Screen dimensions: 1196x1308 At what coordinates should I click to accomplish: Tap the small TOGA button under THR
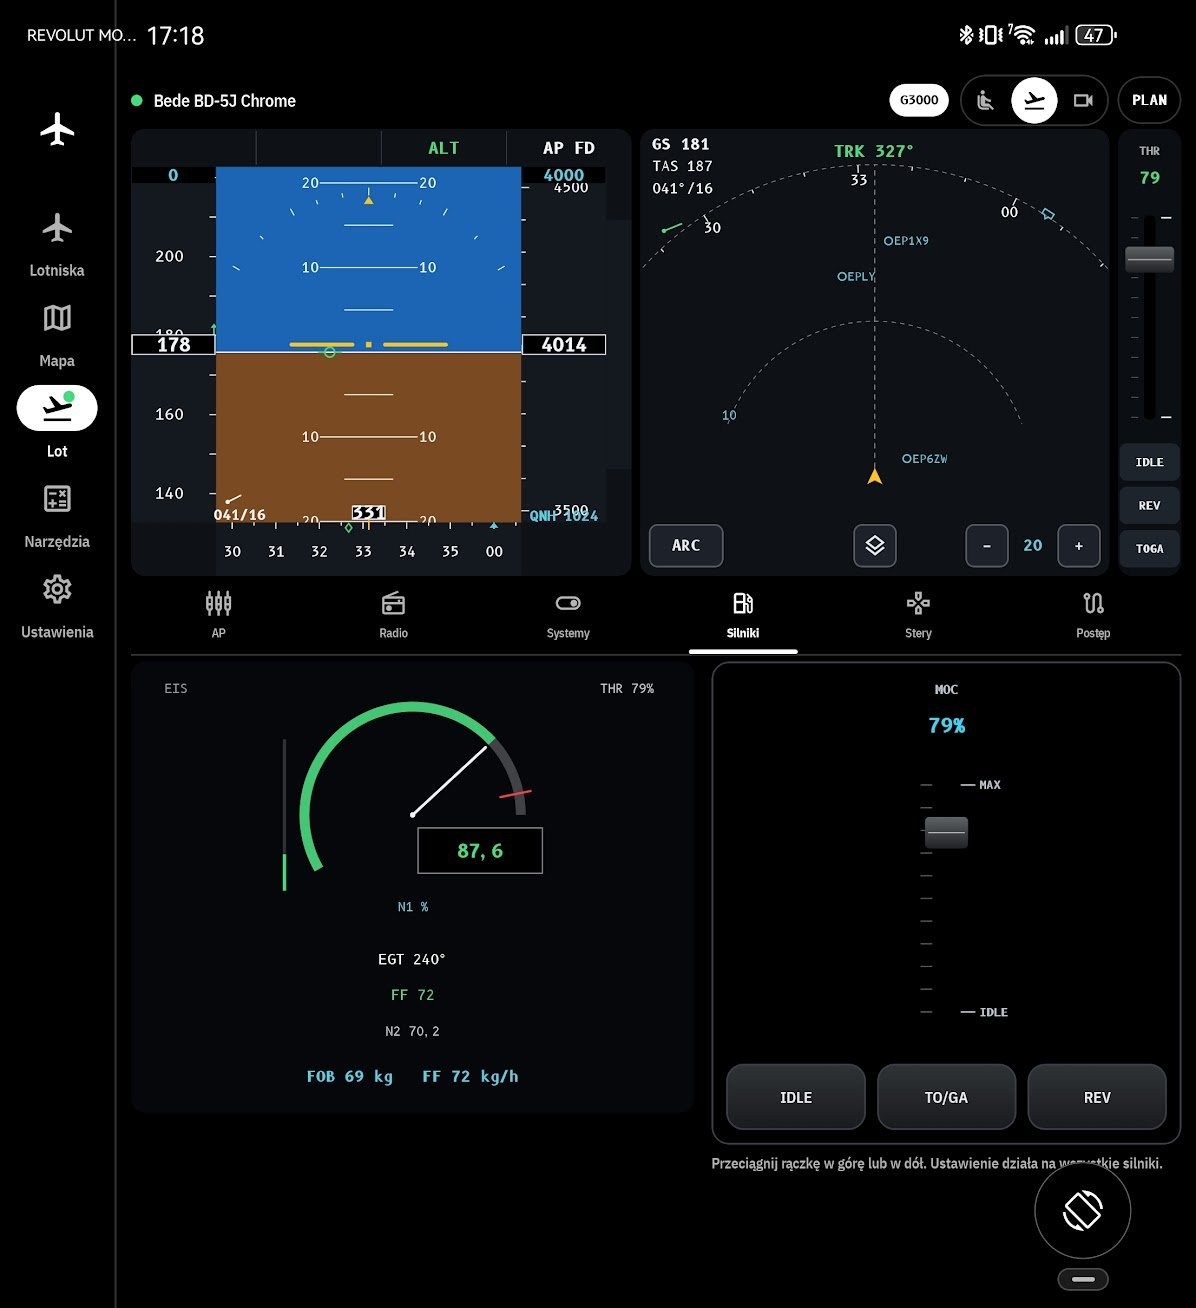[x=1149, y=549]
